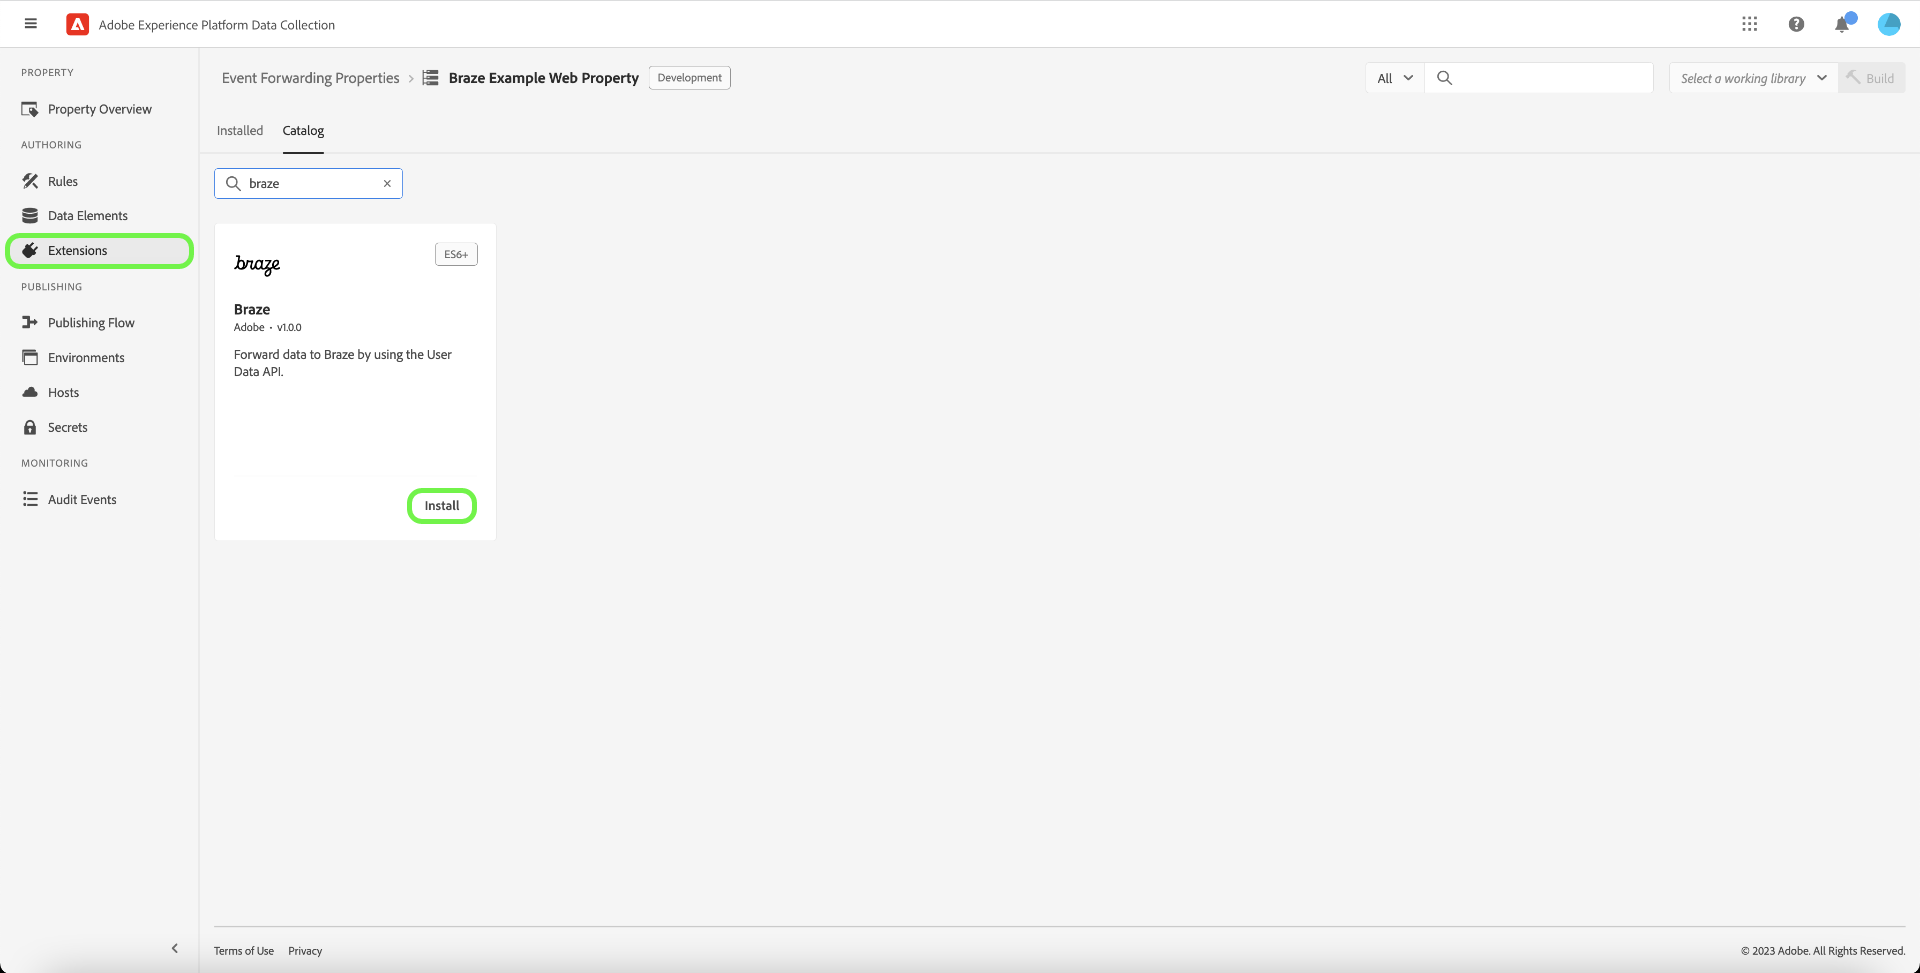This screenshot has height=973, width=1920.
Task: Open Terms of Use link
Action: pyautogui.click(x=244, y=951)
